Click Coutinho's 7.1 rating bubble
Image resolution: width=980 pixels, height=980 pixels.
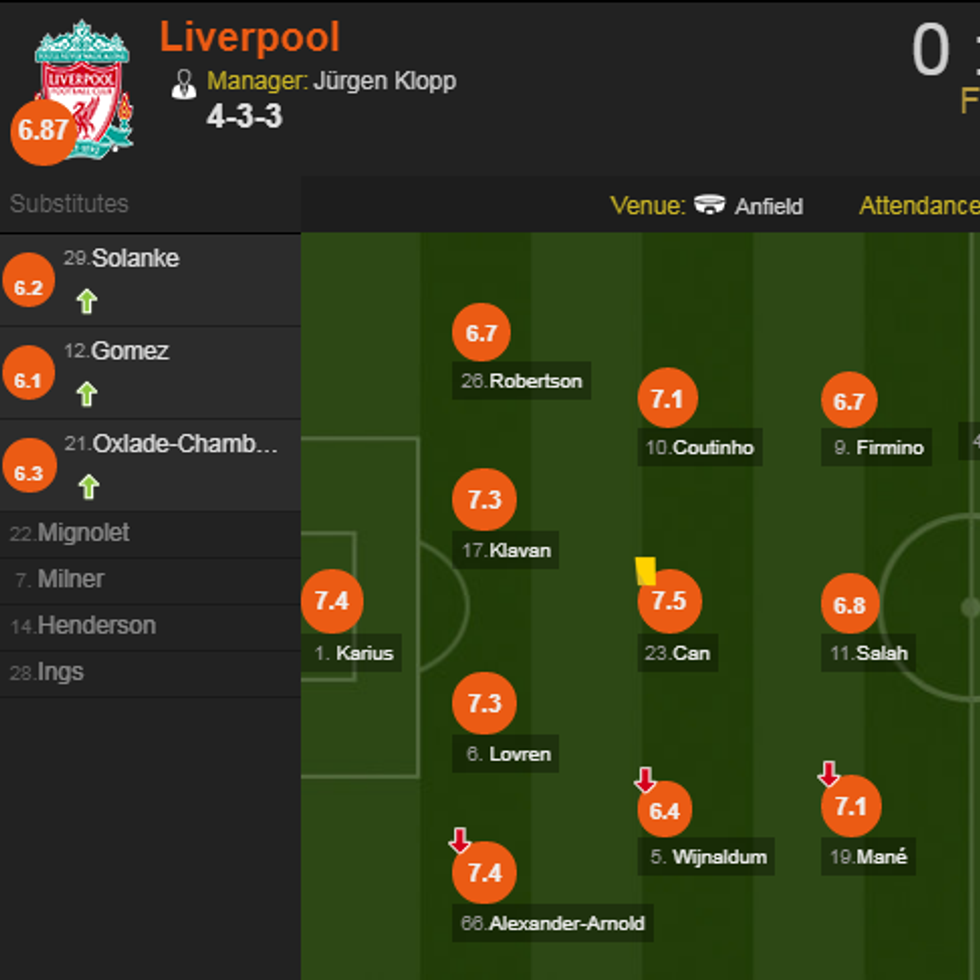click(x=667, y=399)
